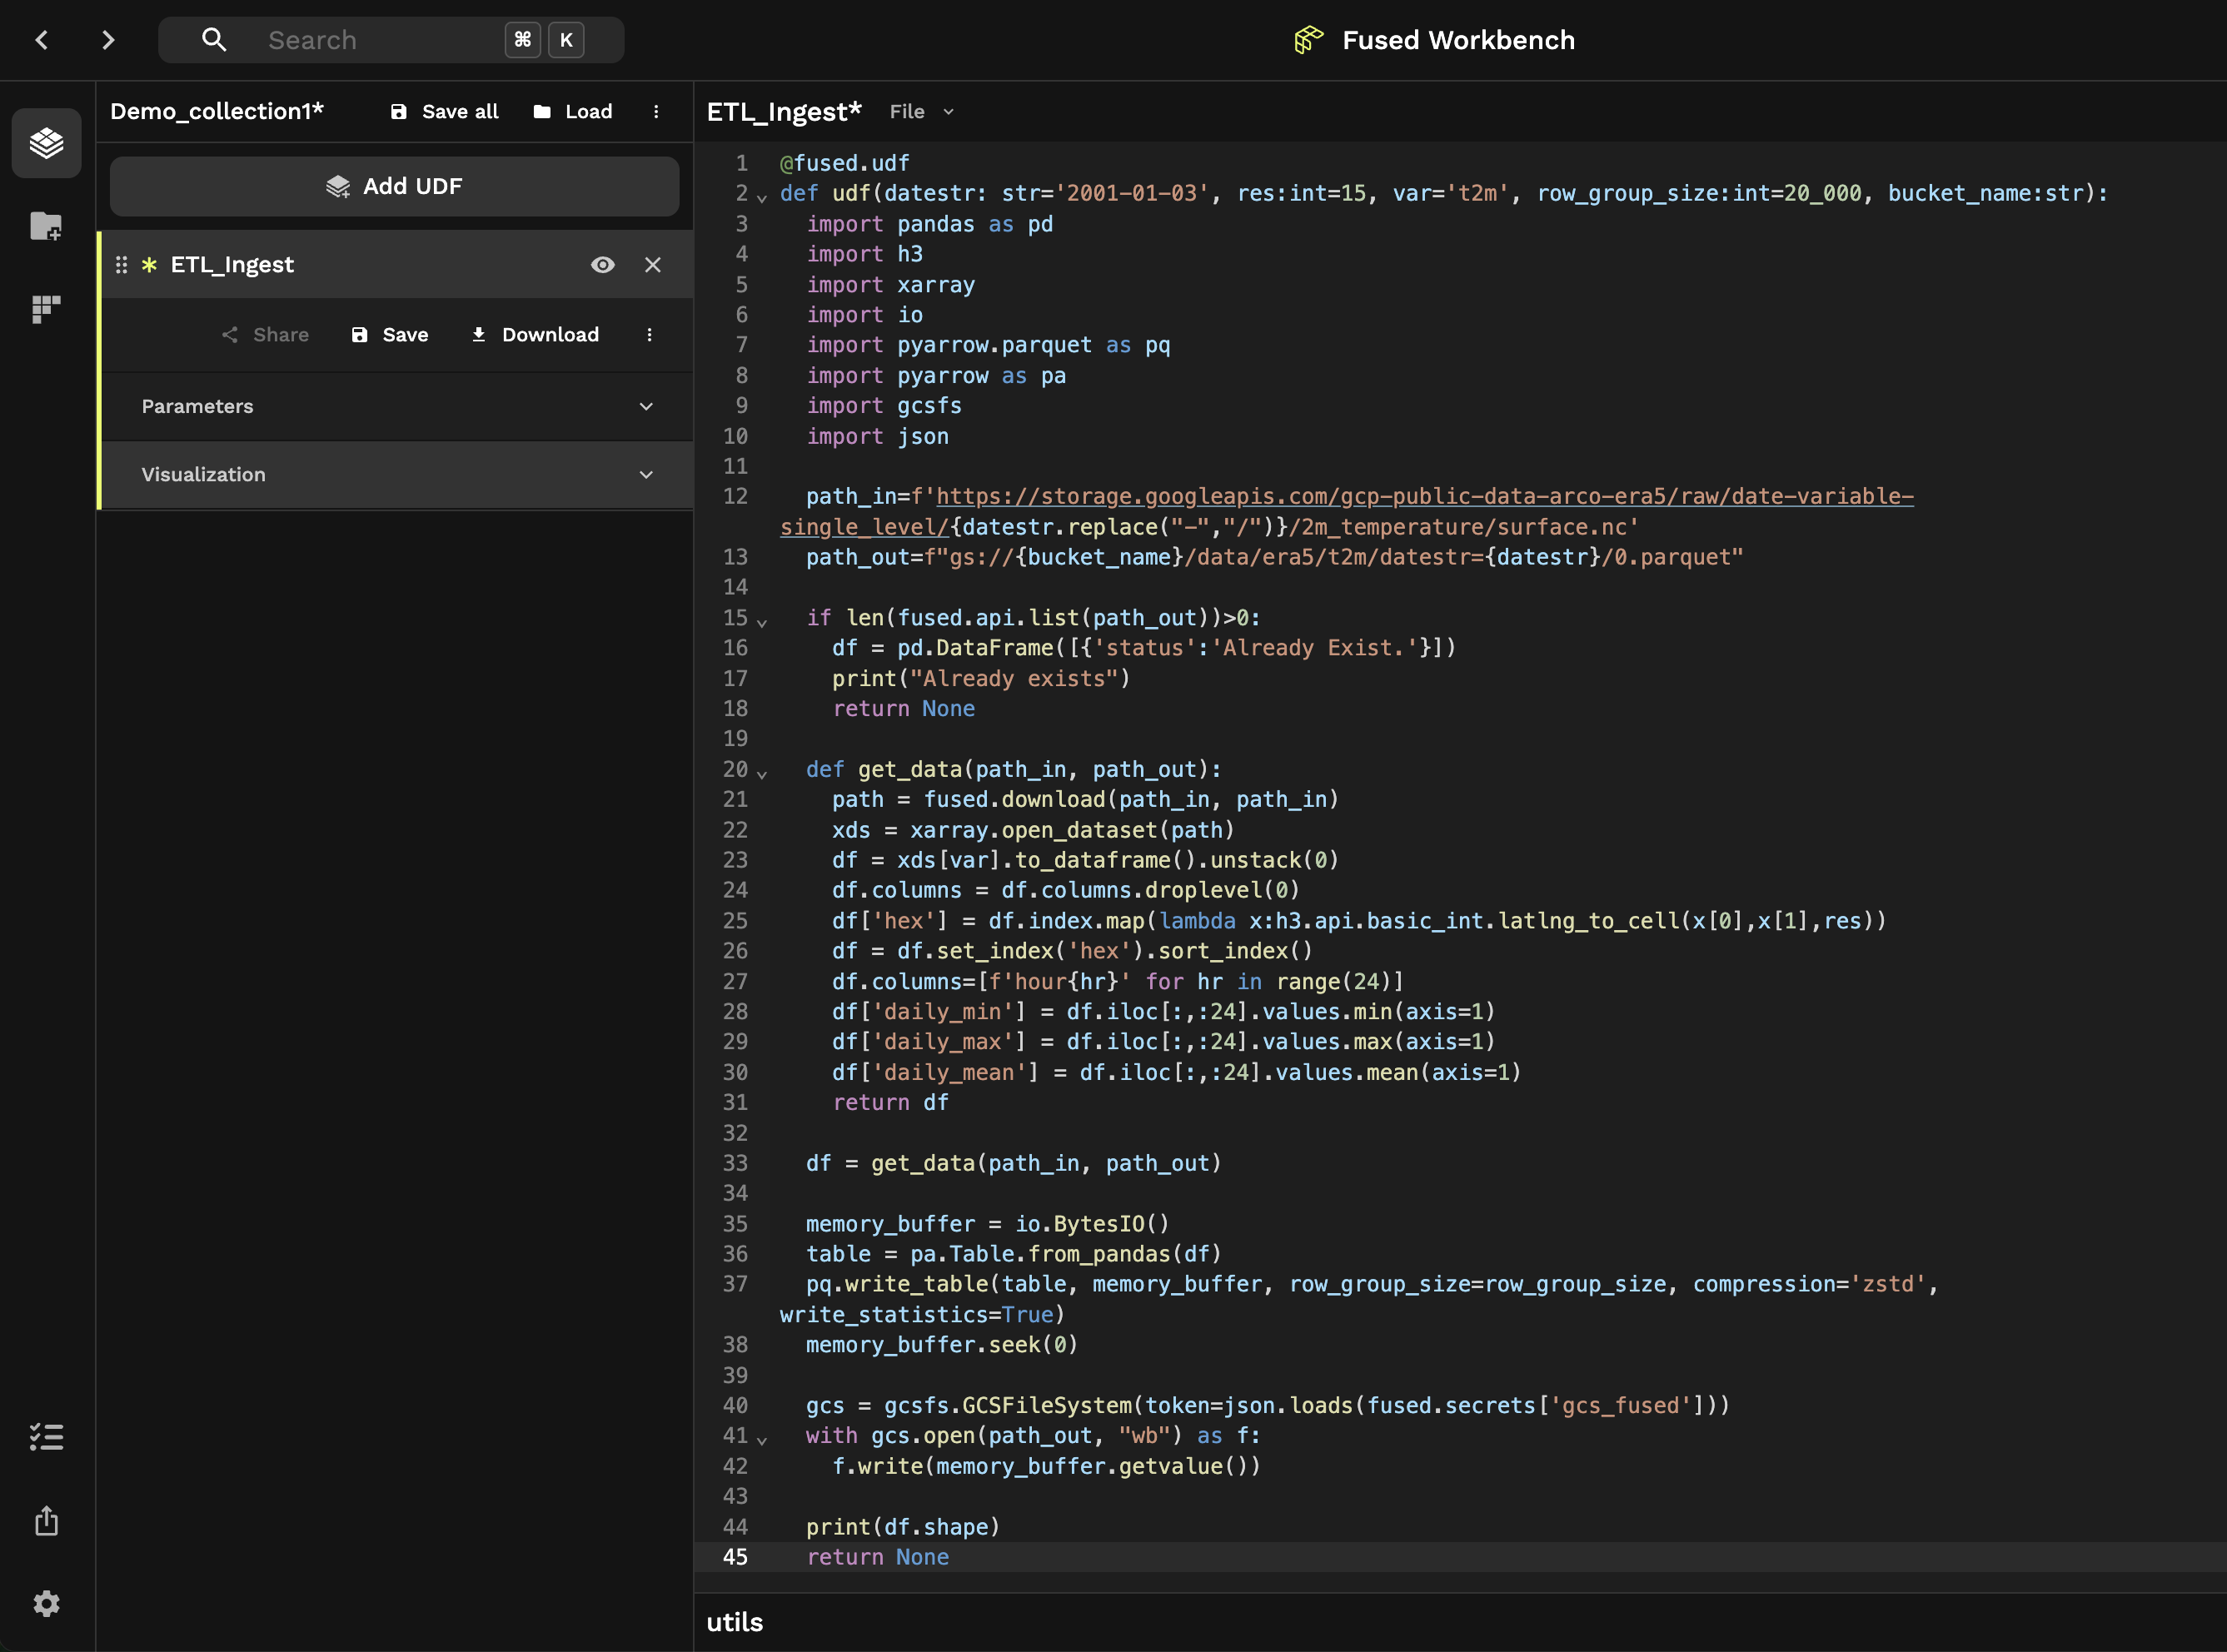Viewport: 2227px width, 1652px height.
Task: Place cursor on 'path_out=f"gs://' line
Action: pos(1275,557)
